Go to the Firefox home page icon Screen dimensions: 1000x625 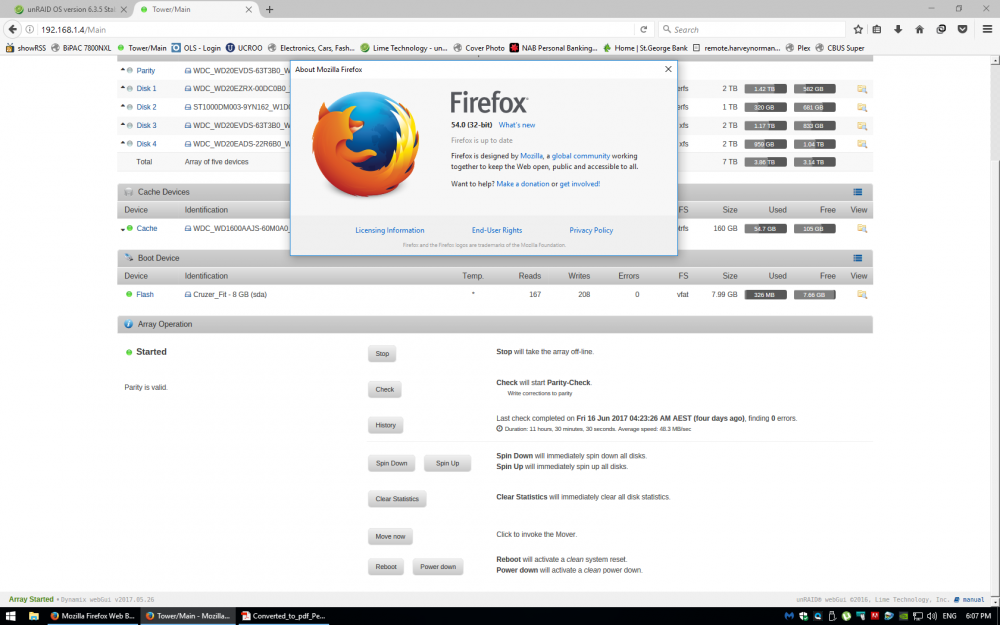pyautogui.click(x=919, y=29)
